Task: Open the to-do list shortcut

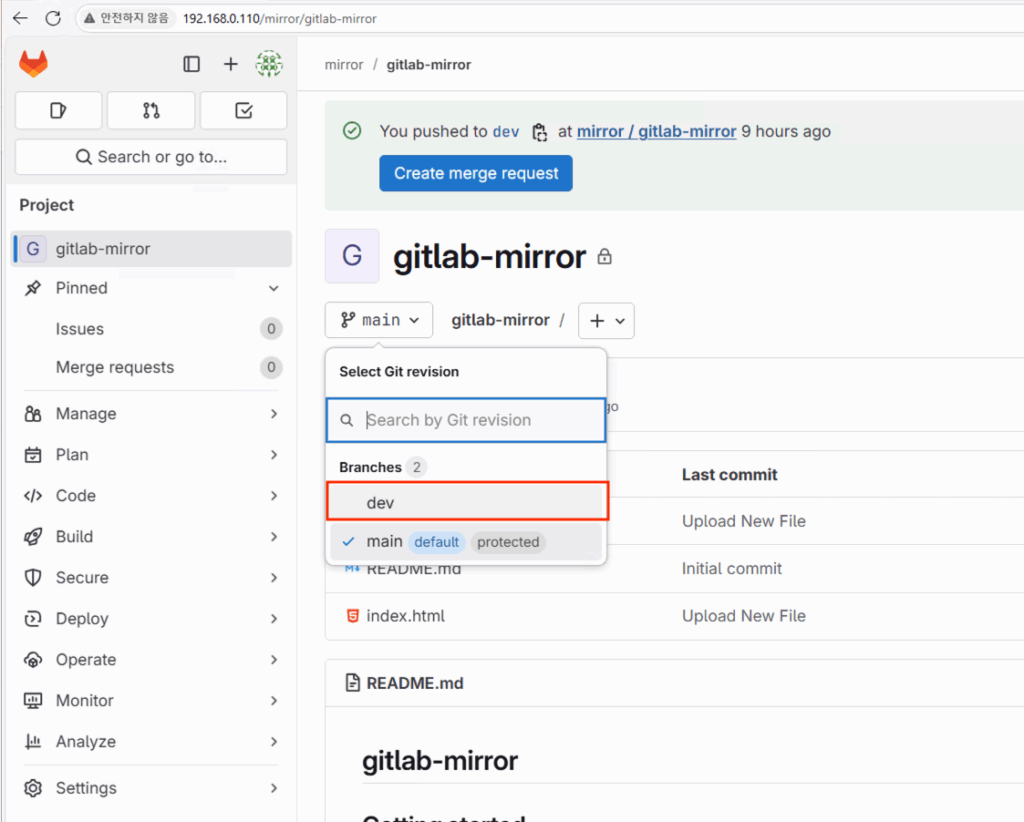Action: pyautogui.click(x=244, y=110)
